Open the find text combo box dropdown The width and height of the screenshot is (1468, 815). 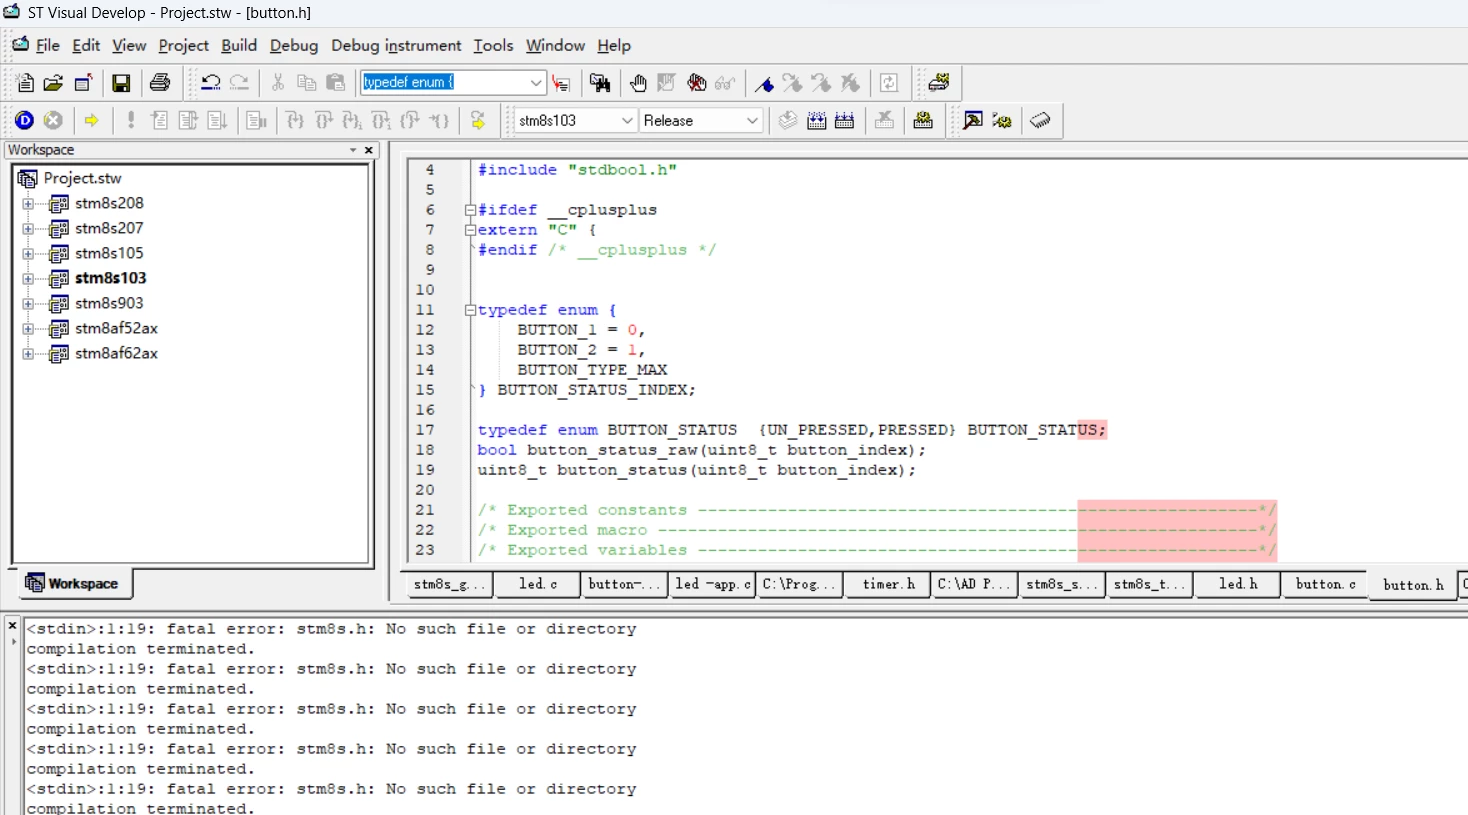click(x=536, y=83)
